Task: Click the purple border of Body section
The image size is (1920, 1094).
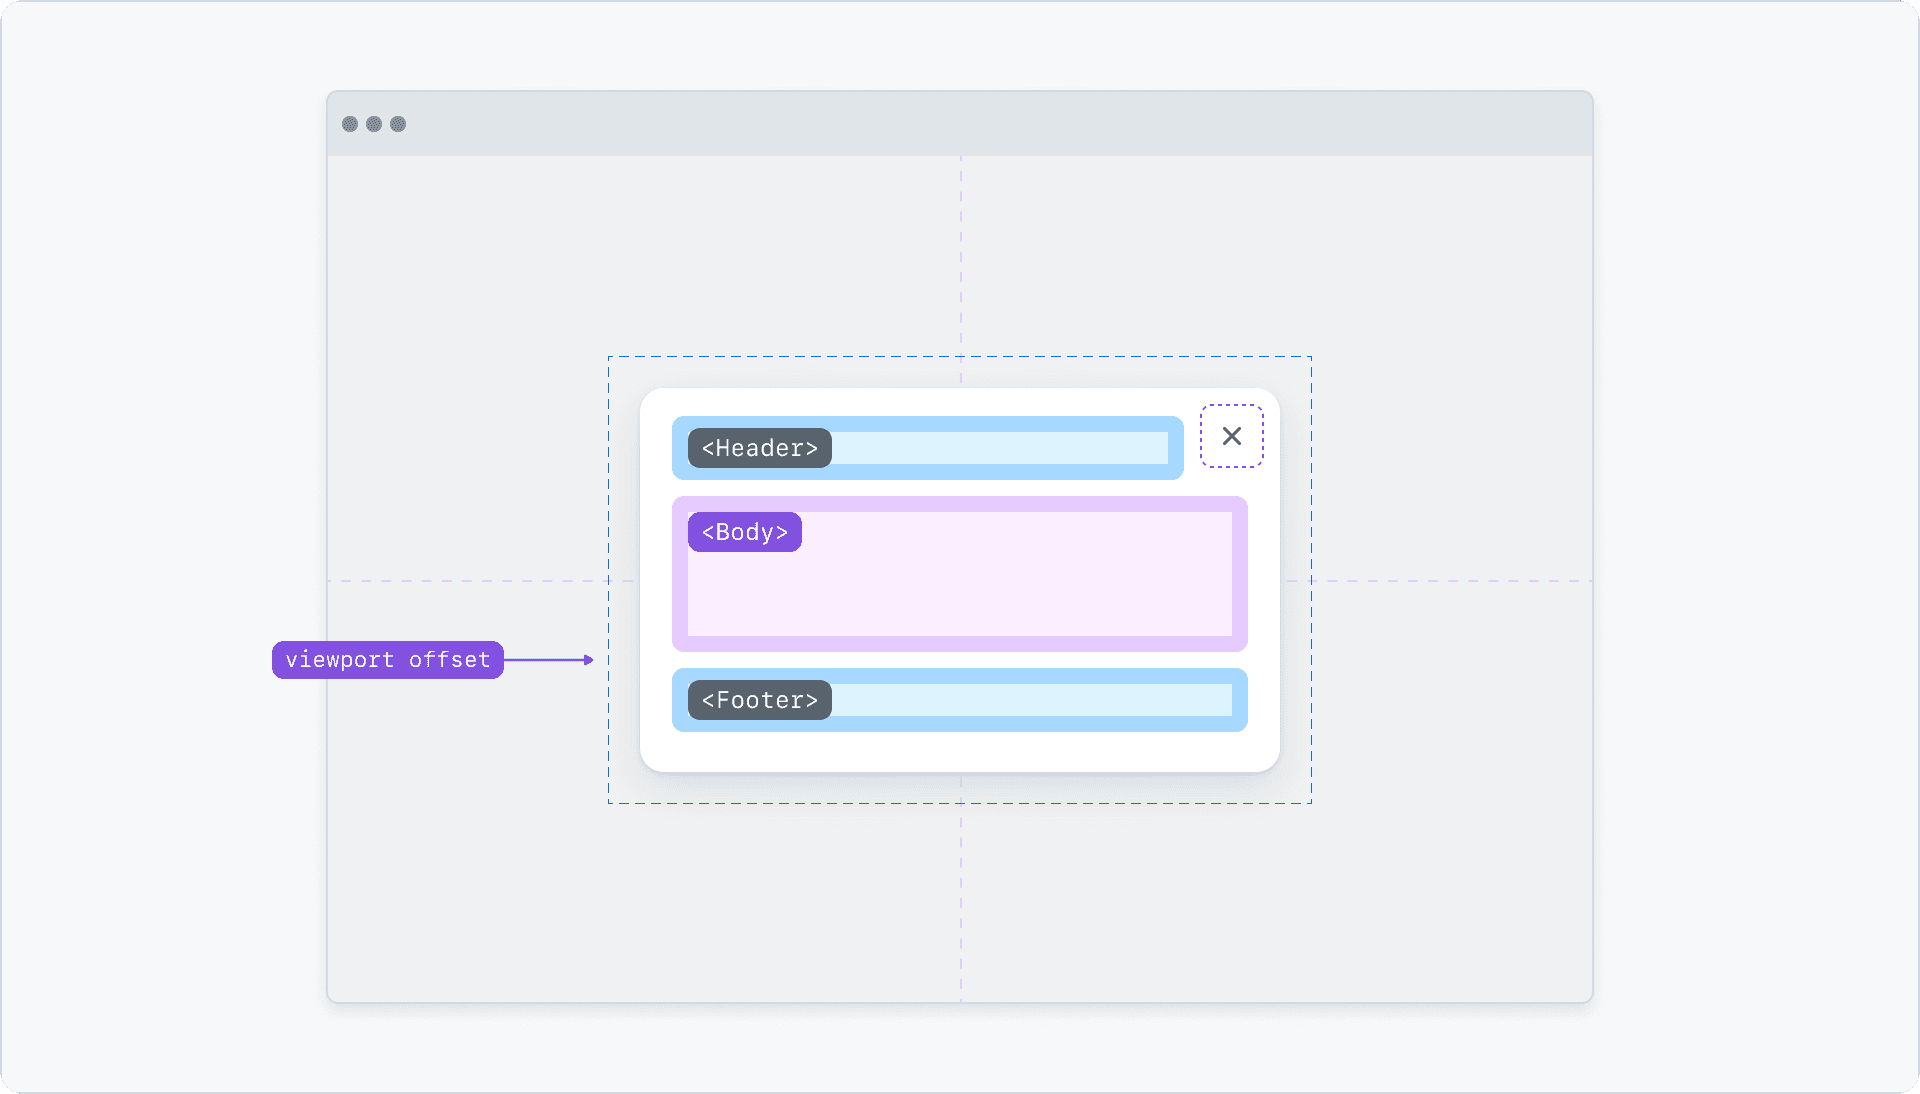Action: pyautogui.click(x=960, y=644)
